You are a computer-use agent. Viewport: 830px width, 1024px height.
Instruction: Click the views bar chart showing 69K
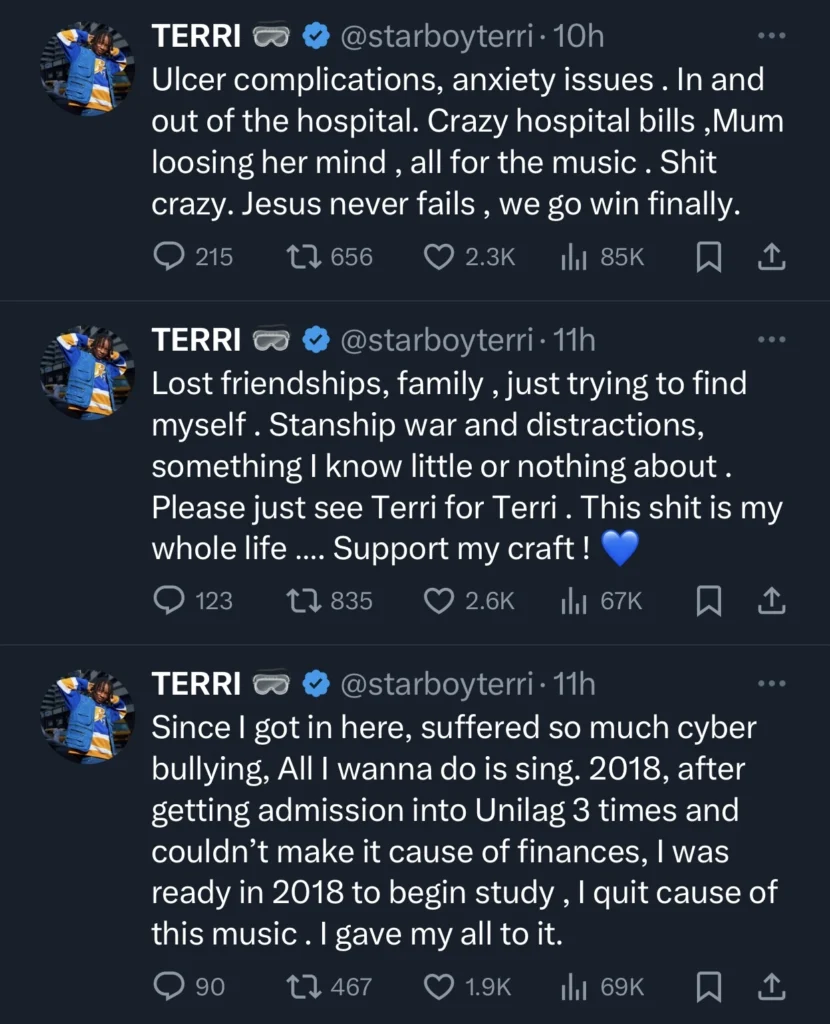pyautogui.click(x=573, y=987)
